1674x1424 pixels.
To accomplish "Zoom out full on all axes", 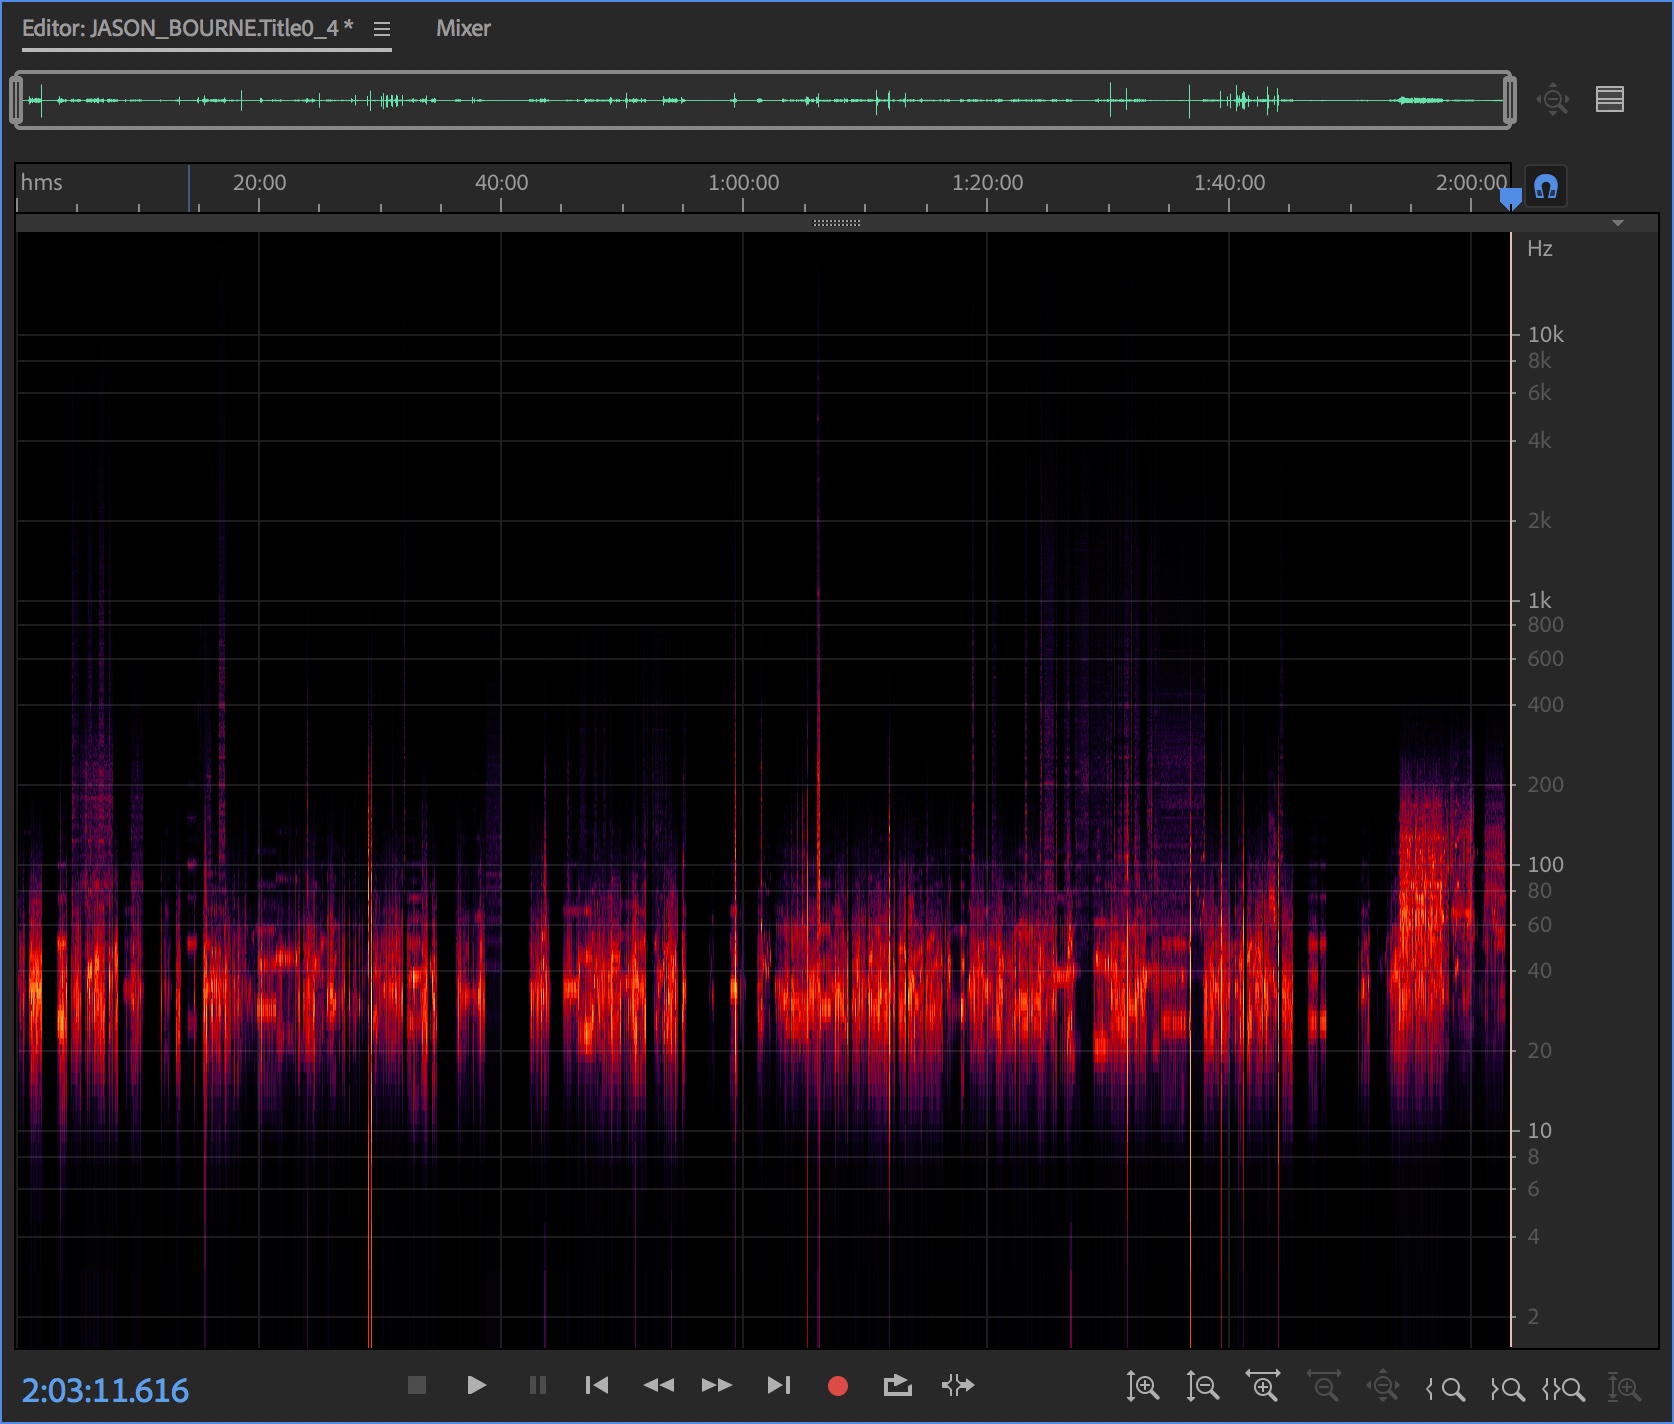I will 1383,1386.
